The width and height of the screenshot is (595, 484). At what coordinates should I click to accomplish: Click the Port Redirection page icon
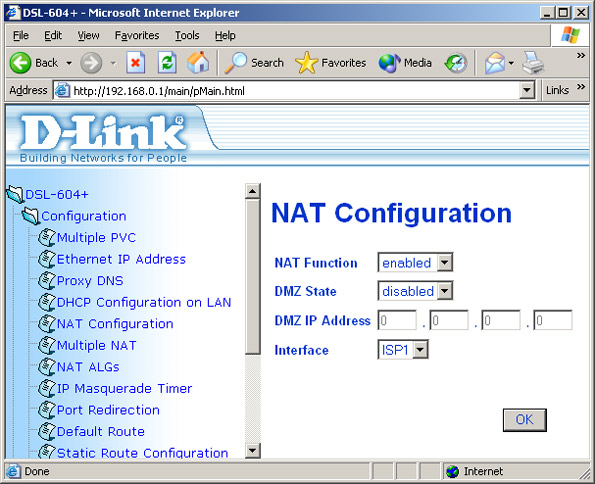[x=47, y=410]
